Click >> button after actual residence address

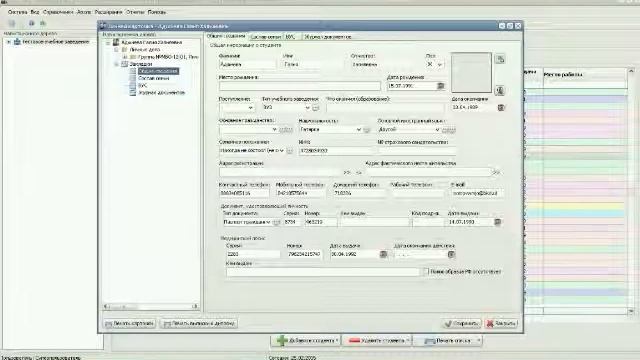point(496,173)
